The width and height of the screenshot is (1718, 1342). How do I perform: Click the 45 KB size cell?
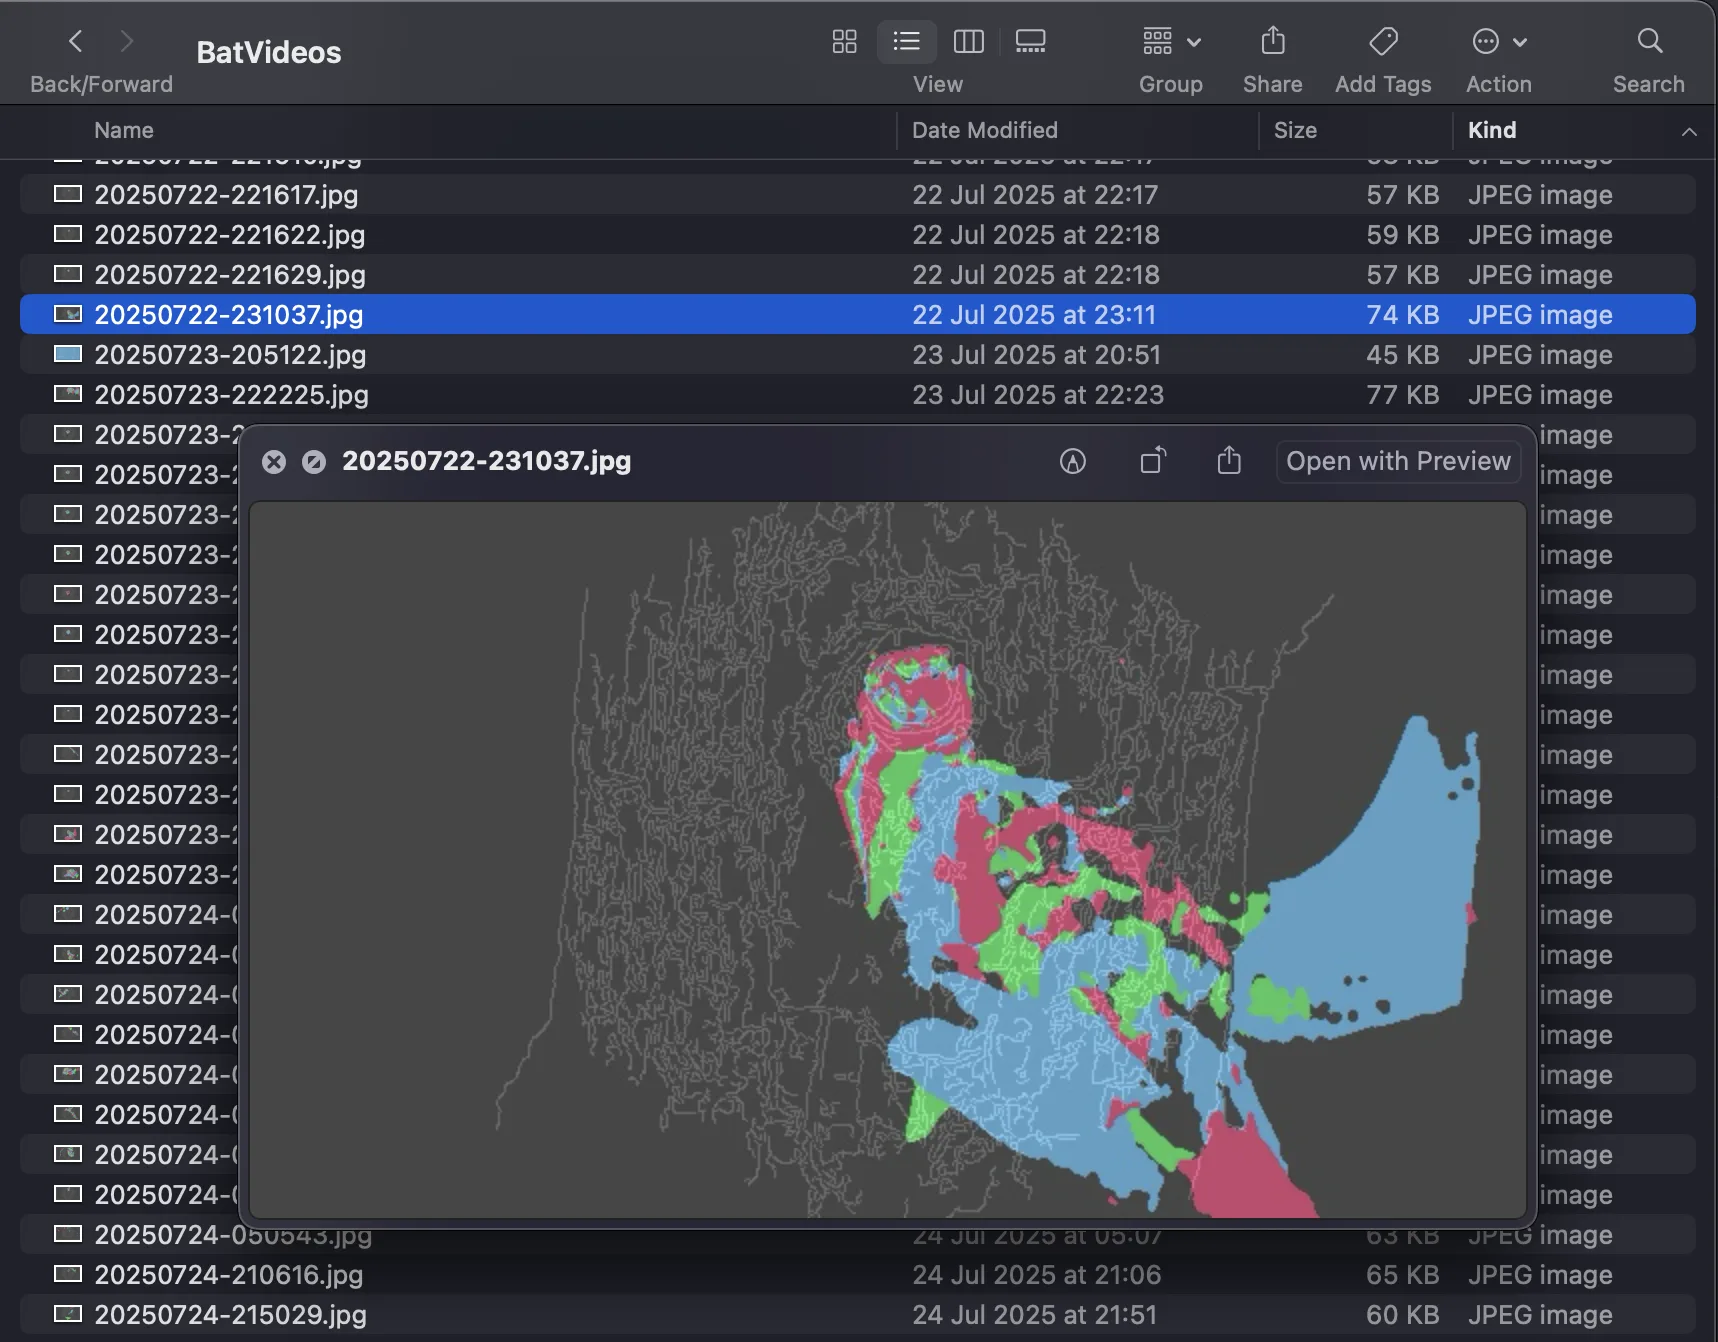click(1402, 355)
